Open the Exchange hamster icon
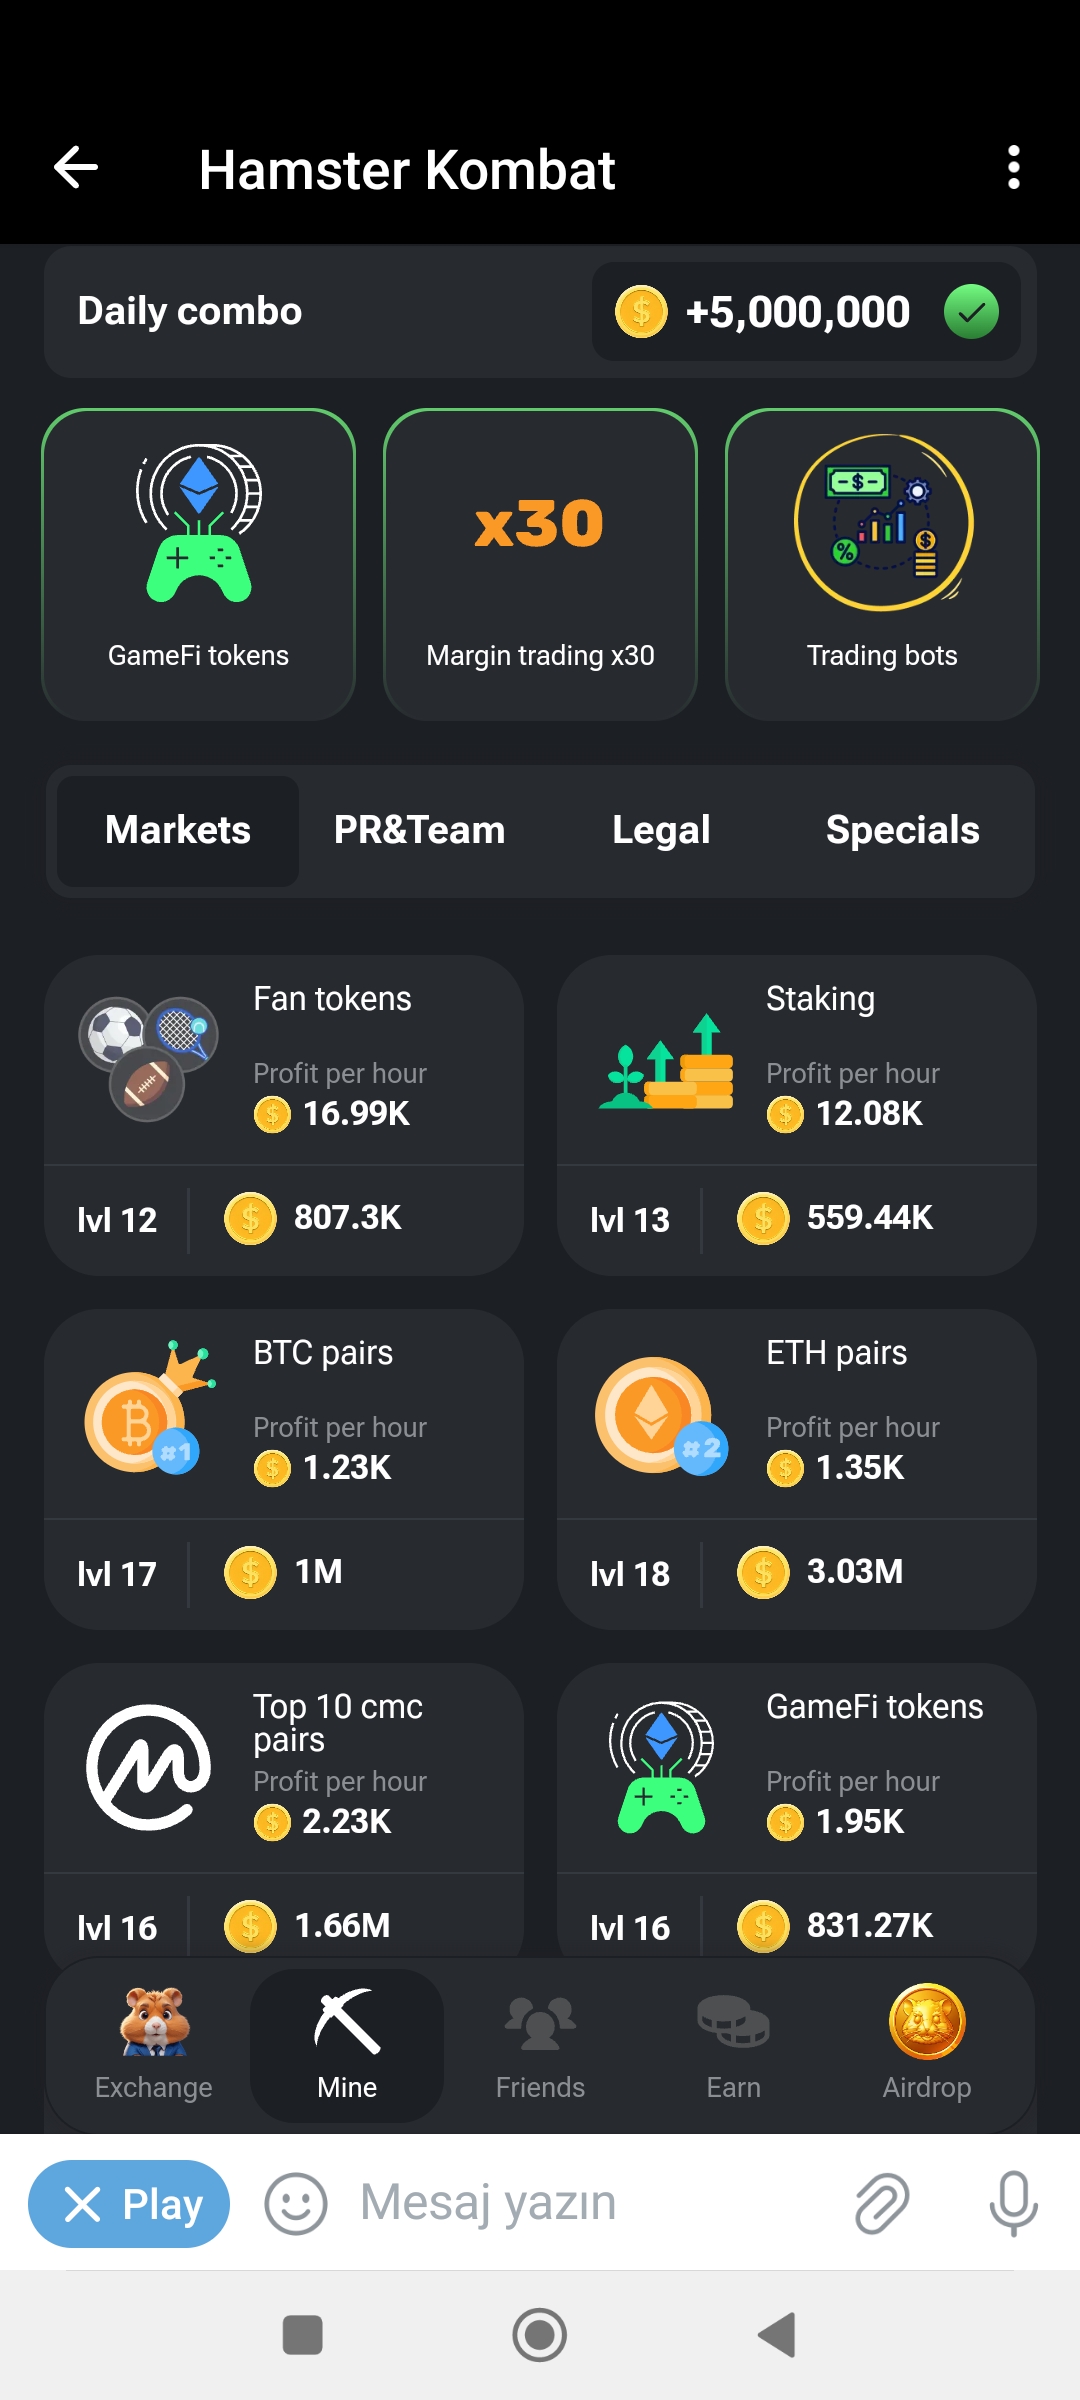The width and height of the screenshot is (1080, 2400). 154,2022
